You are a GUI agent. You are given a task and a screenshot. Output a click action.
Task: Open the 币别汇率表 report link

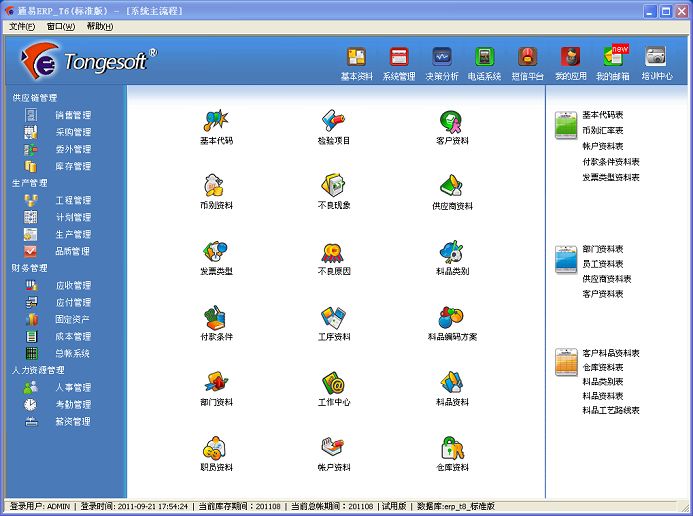click(x=603, y=130)
